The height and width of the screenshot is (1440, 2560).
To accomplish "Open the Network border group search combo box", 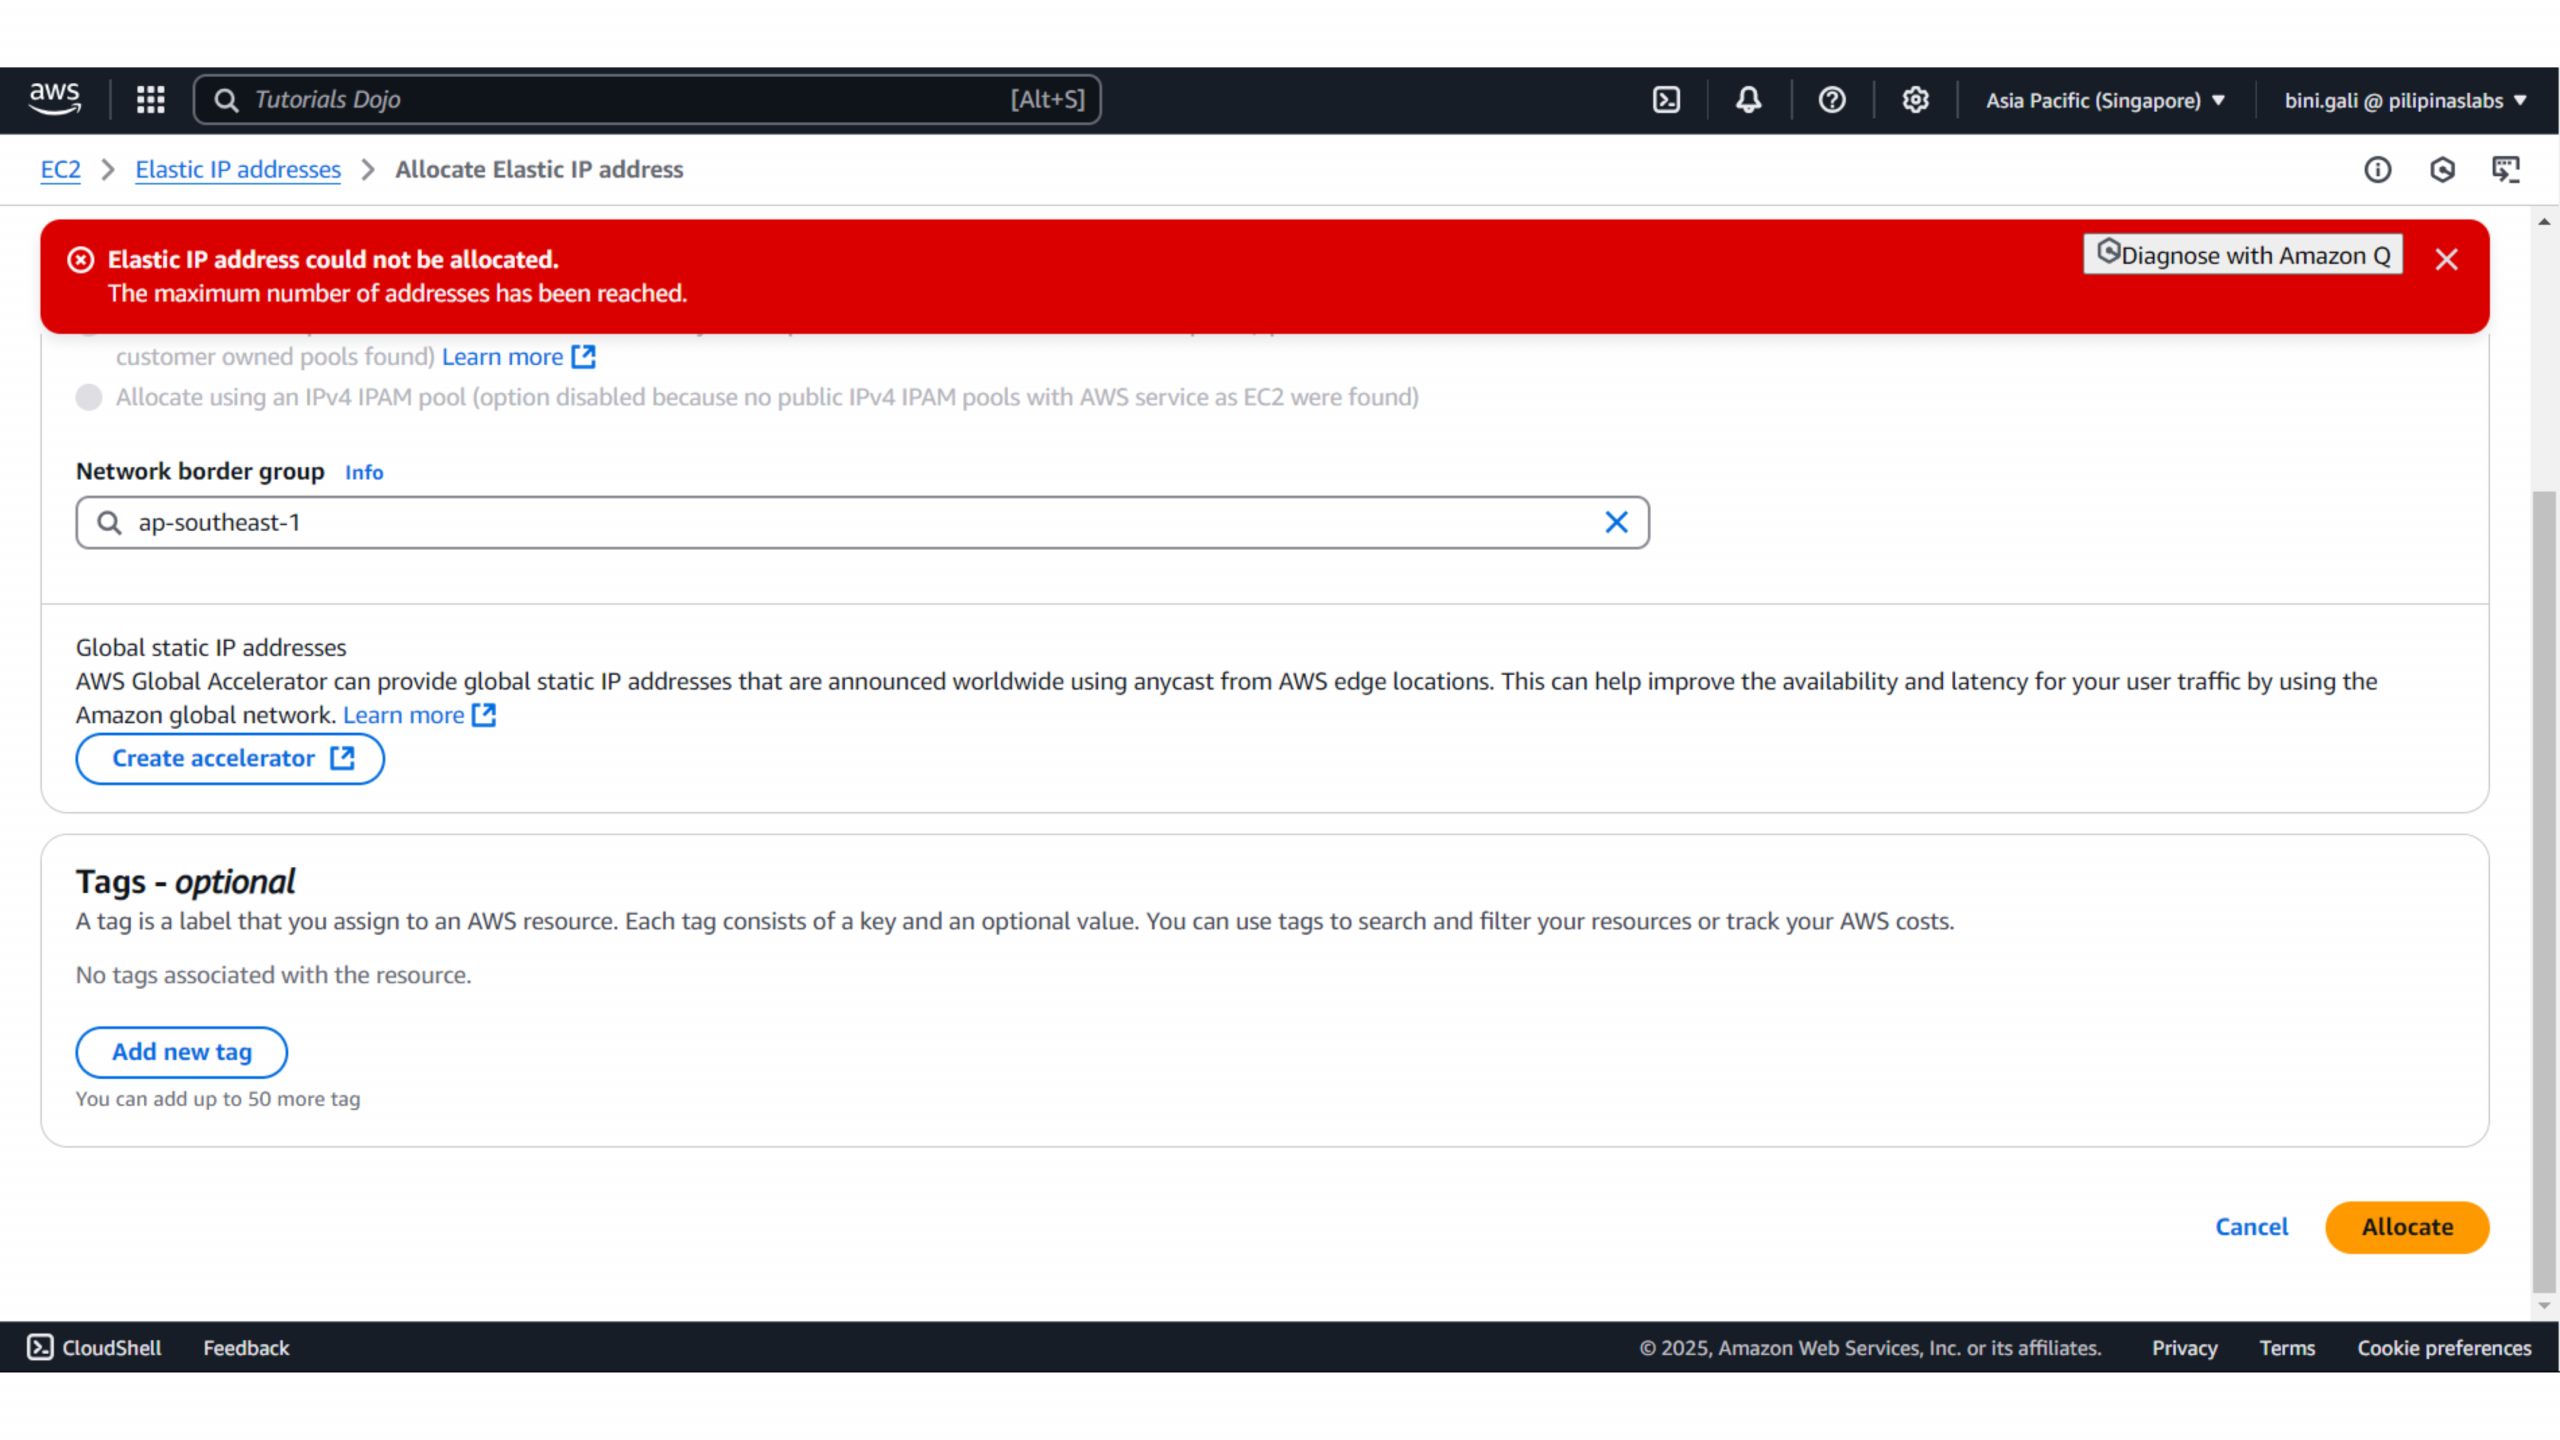I will (x=860, y=523).
